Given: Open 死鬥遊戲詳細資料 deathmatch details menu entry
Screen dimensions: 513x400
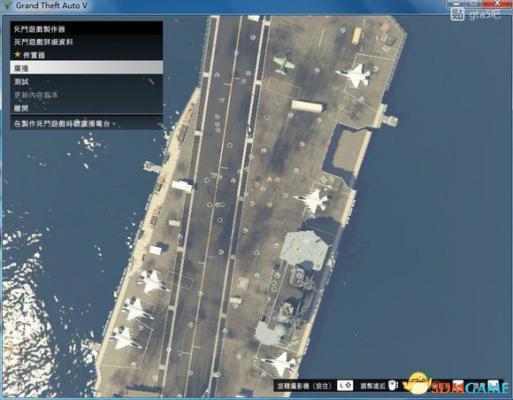Looking at the screenshot, I should 87,42.
